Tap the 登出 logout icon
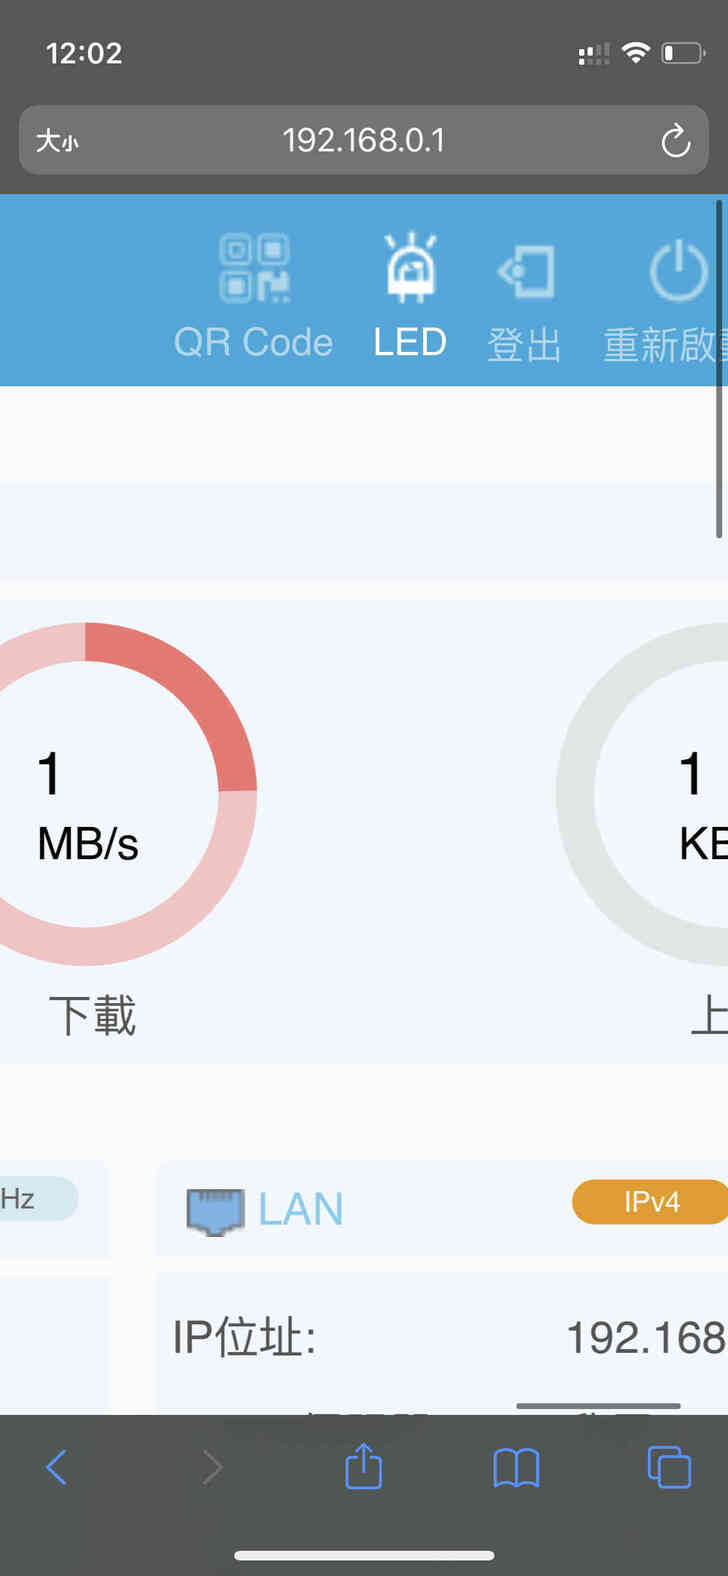This screenshot has width=728, height=1576. pos(525,271)
